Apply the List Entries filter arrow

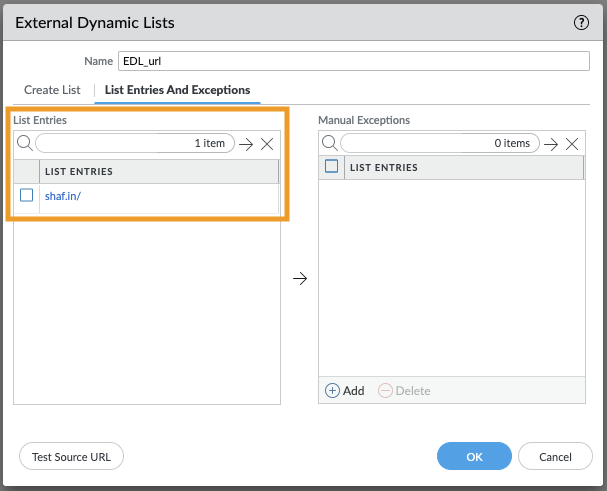click(246, 144)
